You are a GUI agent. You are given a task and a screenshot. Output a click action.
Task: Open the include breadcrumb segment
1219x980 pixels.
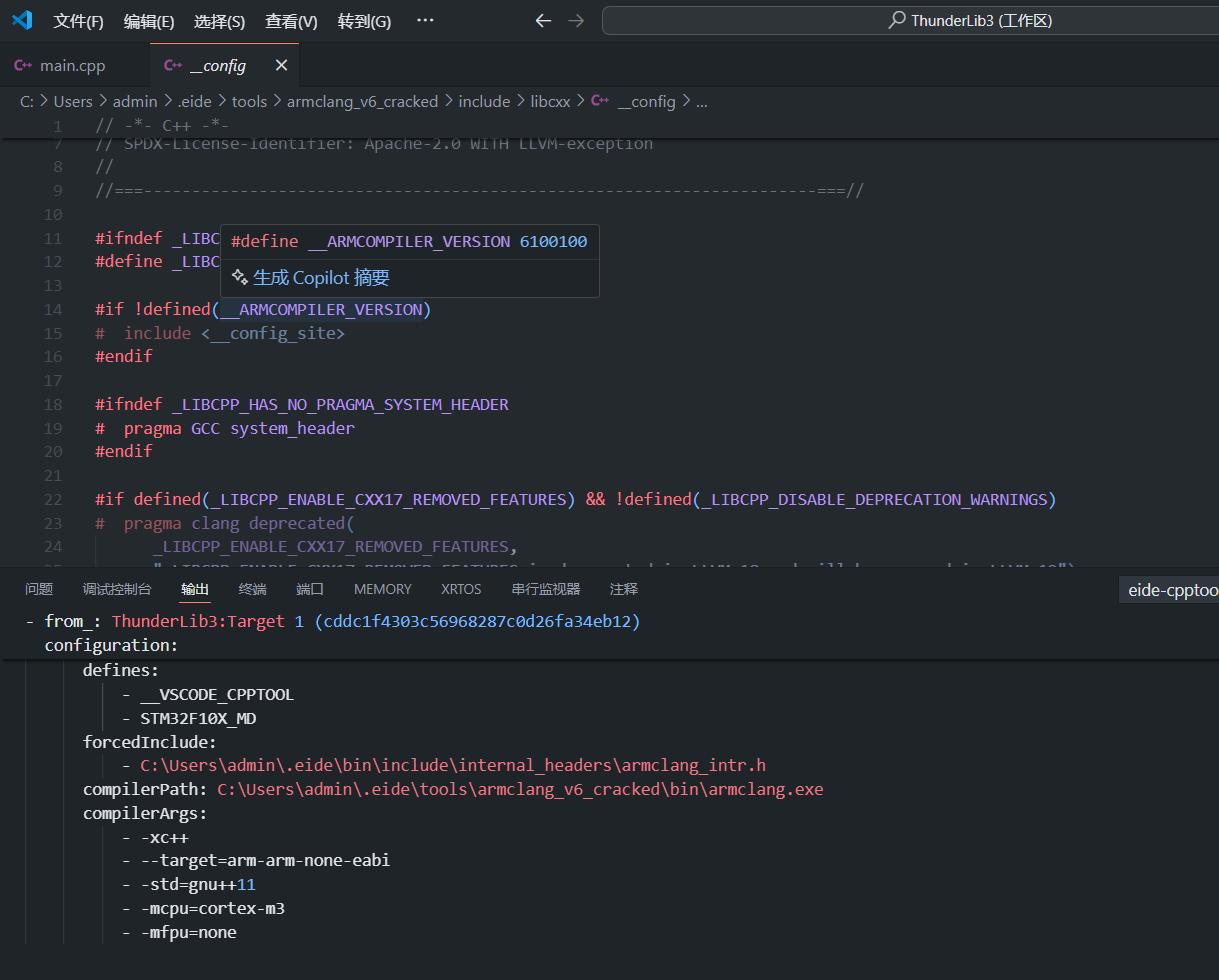pos(484,101)
